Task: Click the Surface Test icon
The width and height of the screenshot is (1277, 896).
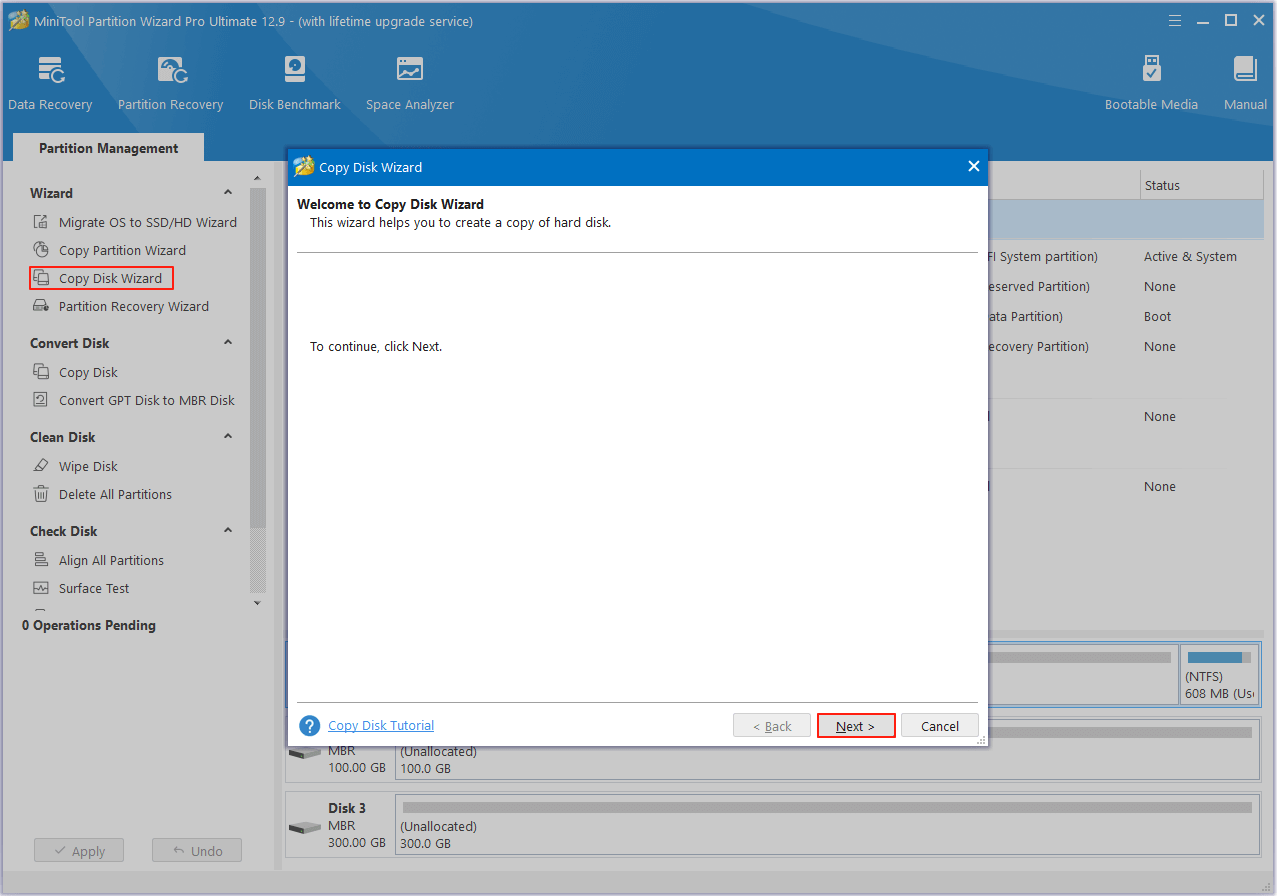Action: 41,588
